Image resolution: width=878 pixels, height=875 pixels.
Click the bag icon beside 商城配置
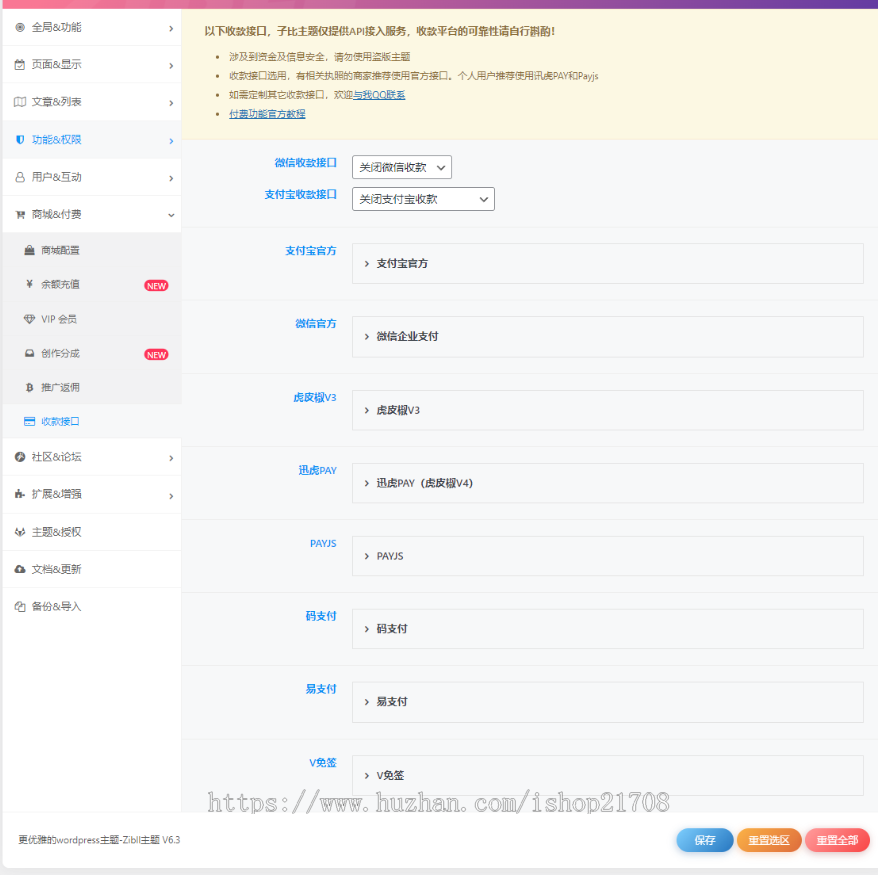coord(30,250)
